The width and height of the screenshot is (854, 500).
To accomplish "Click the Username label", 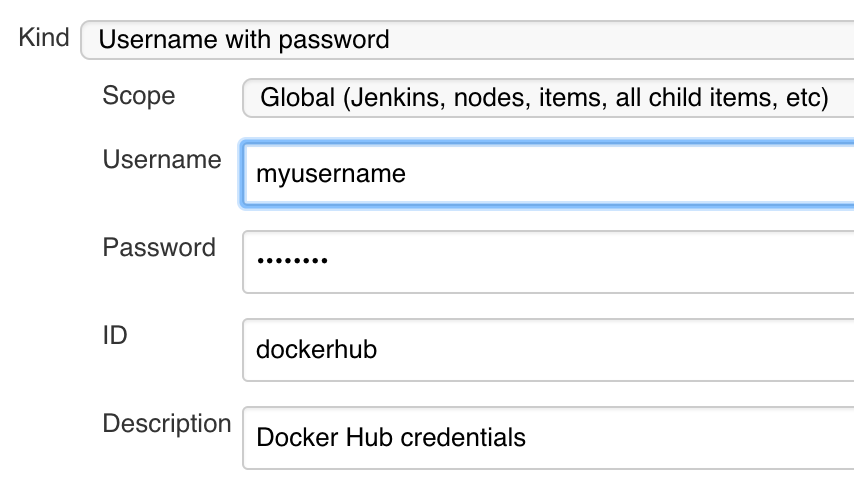I will (162, 160).
